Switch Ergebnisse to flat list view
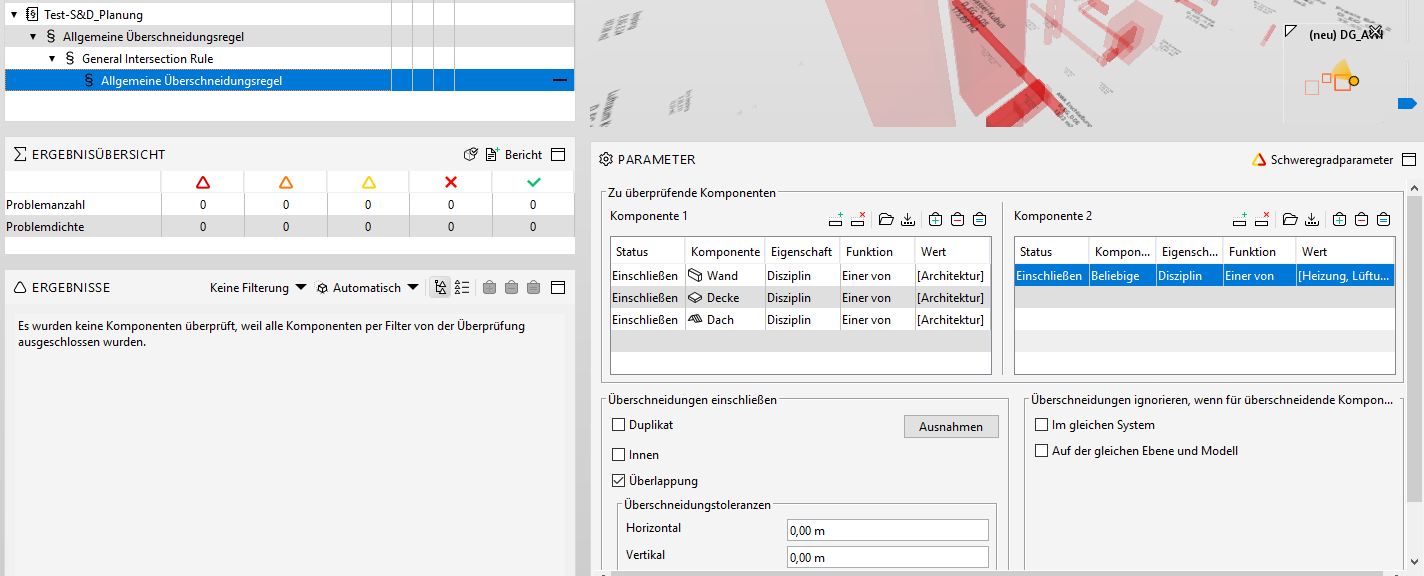This screenshot has width=1424, height=576. tap(462, 288)
